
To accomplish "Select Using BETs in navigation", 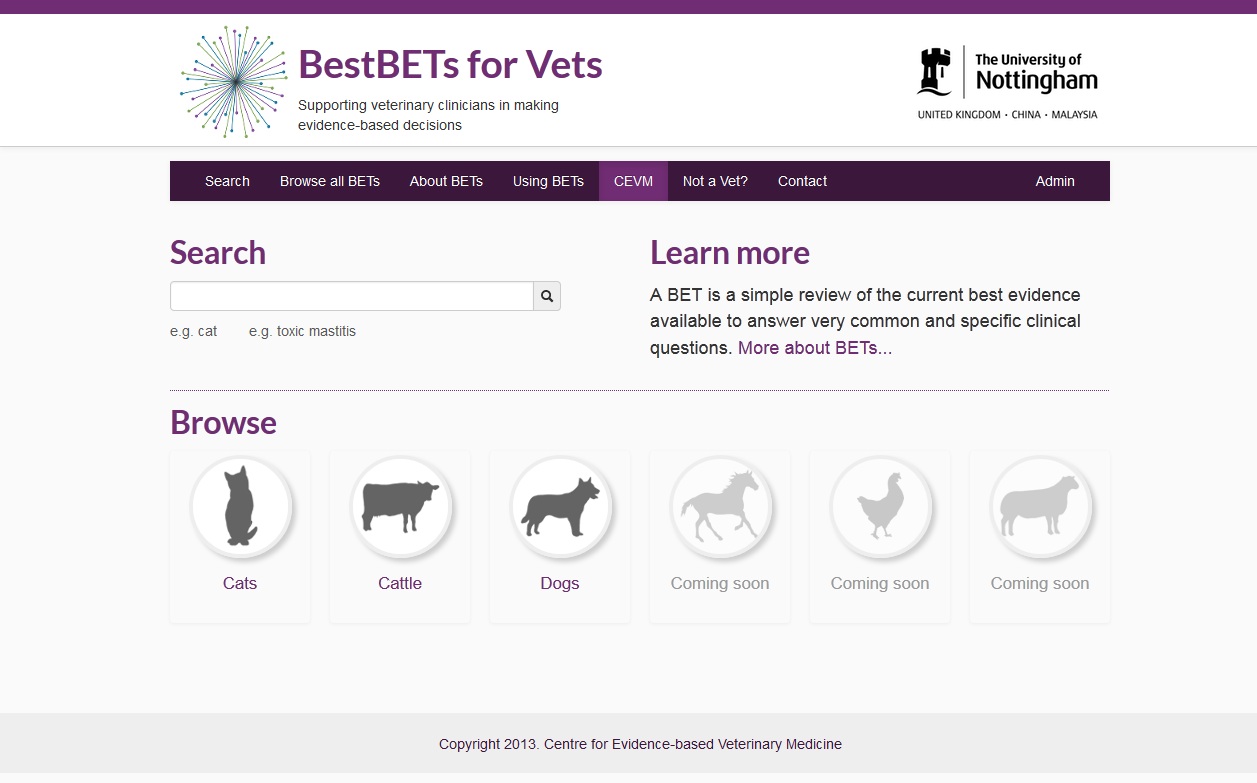I will click(548, 181).
